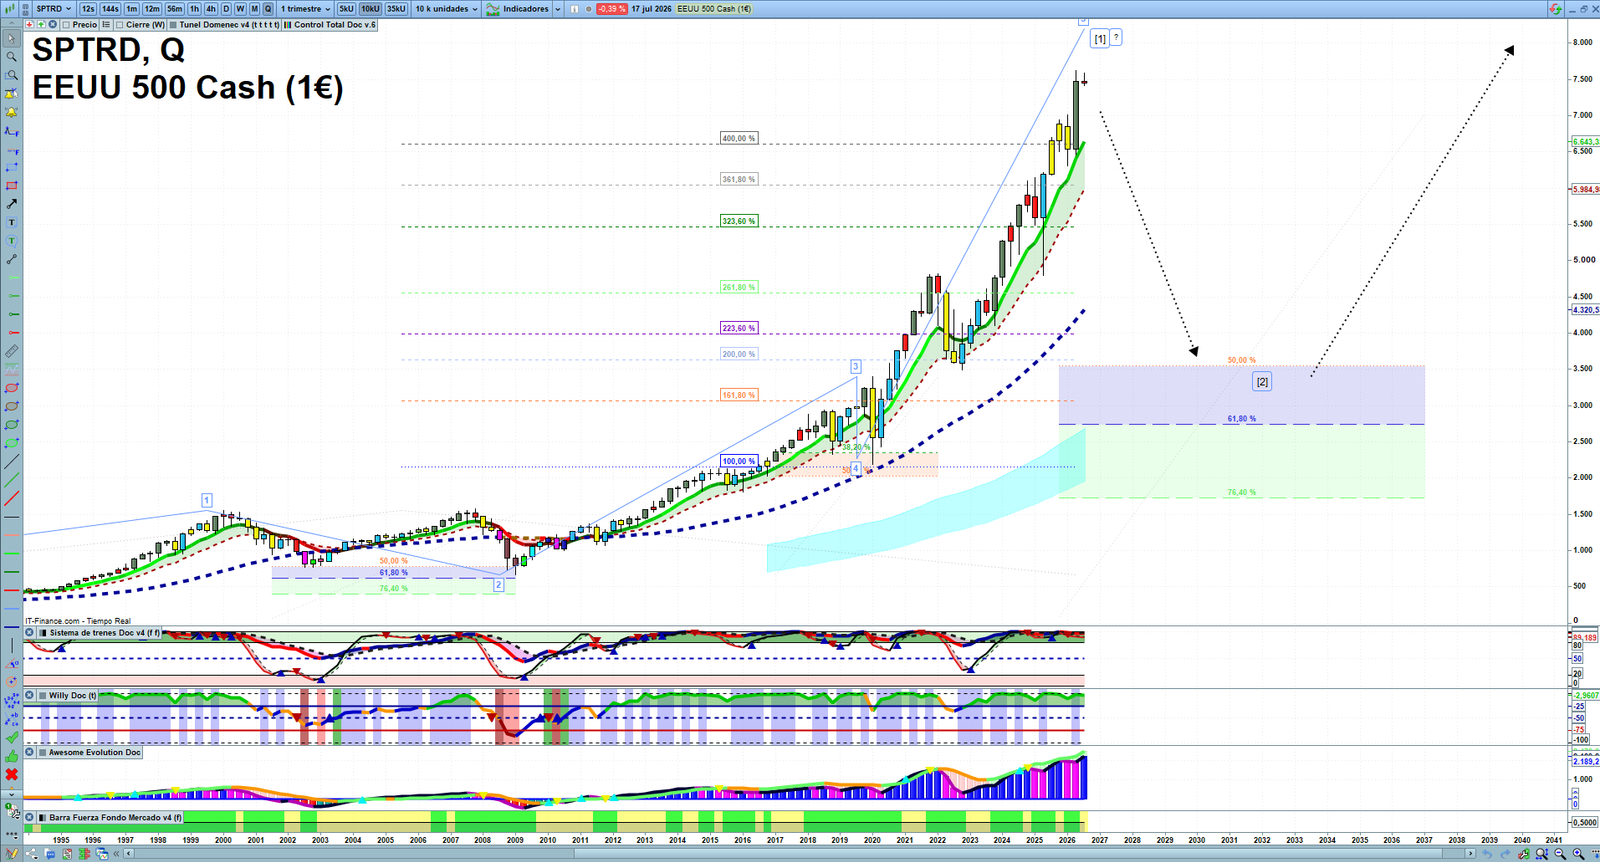Image resolution: width=1600 pixels, height=862 pixels.
Task: Select the blue rectangle drawing tool
Action: [x=11, y=167]
